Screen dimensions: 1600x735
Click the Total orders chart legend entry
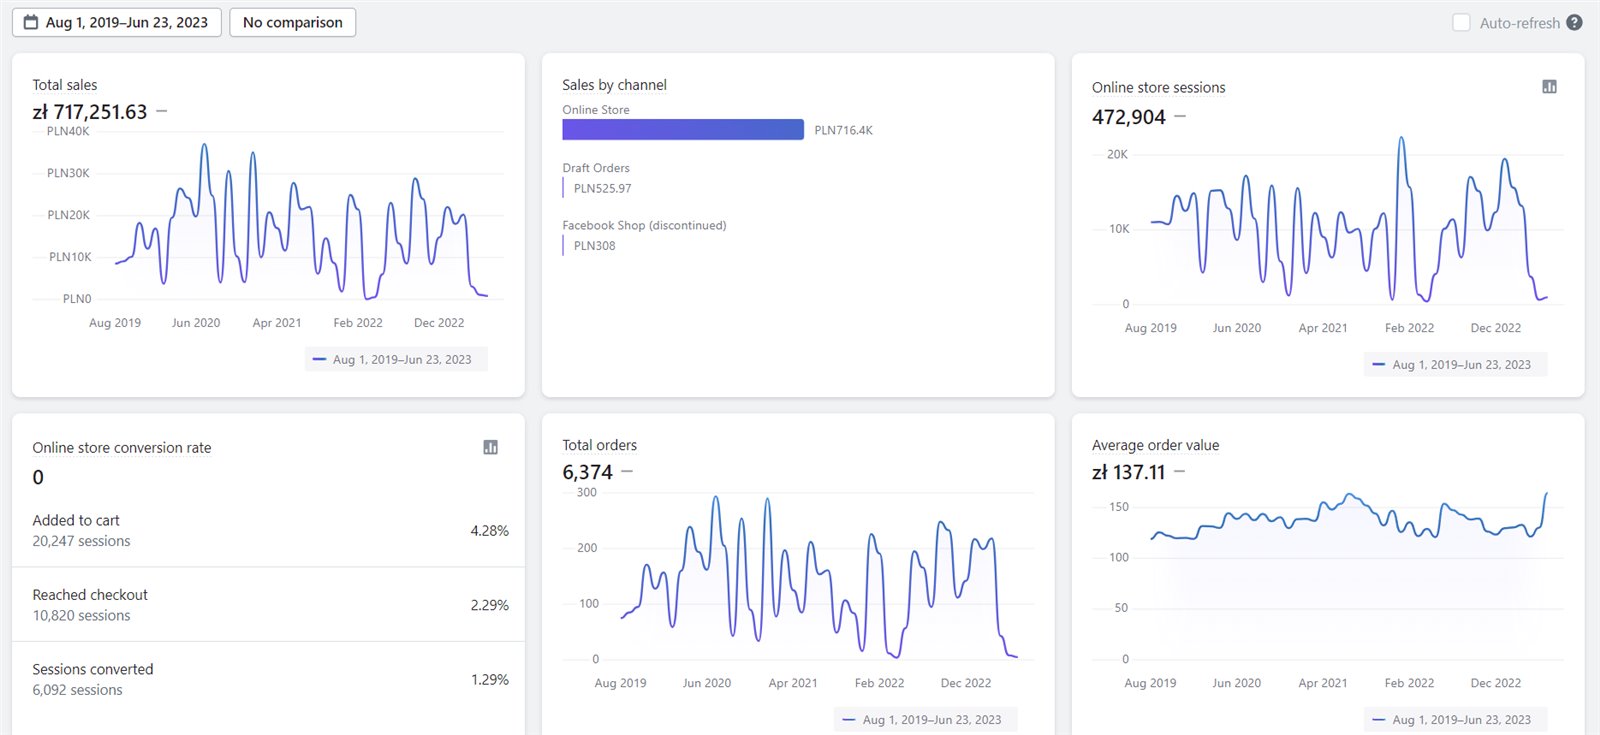[x=926, y=719]
